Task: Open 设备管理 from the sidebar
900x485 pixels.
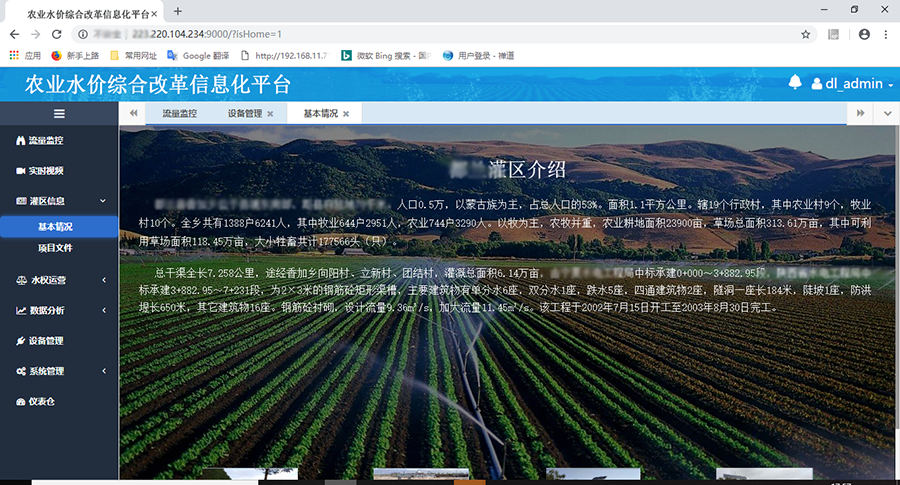Action: coord(45,341)
